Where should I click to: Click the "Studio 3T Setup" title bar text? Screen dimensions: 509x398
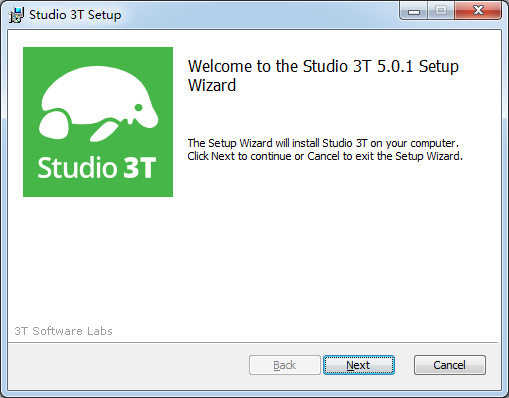[75, 15]
